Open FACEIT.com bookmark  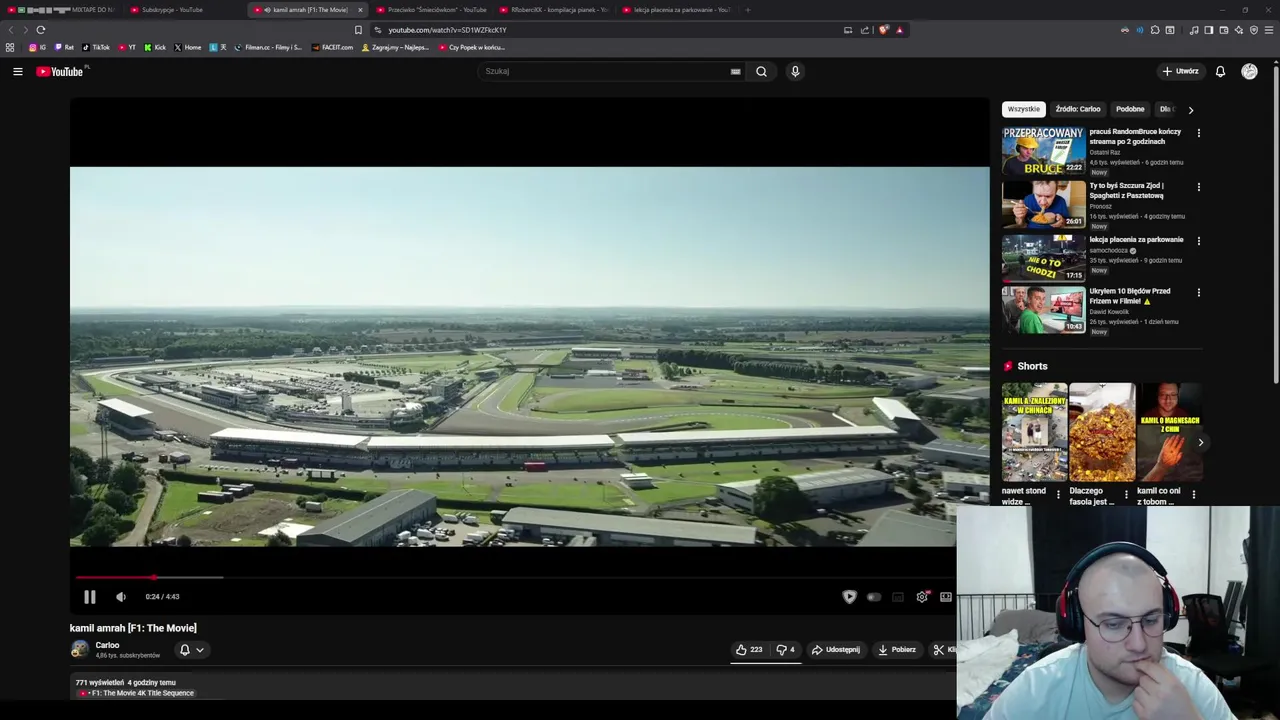(x=332, y=47)
